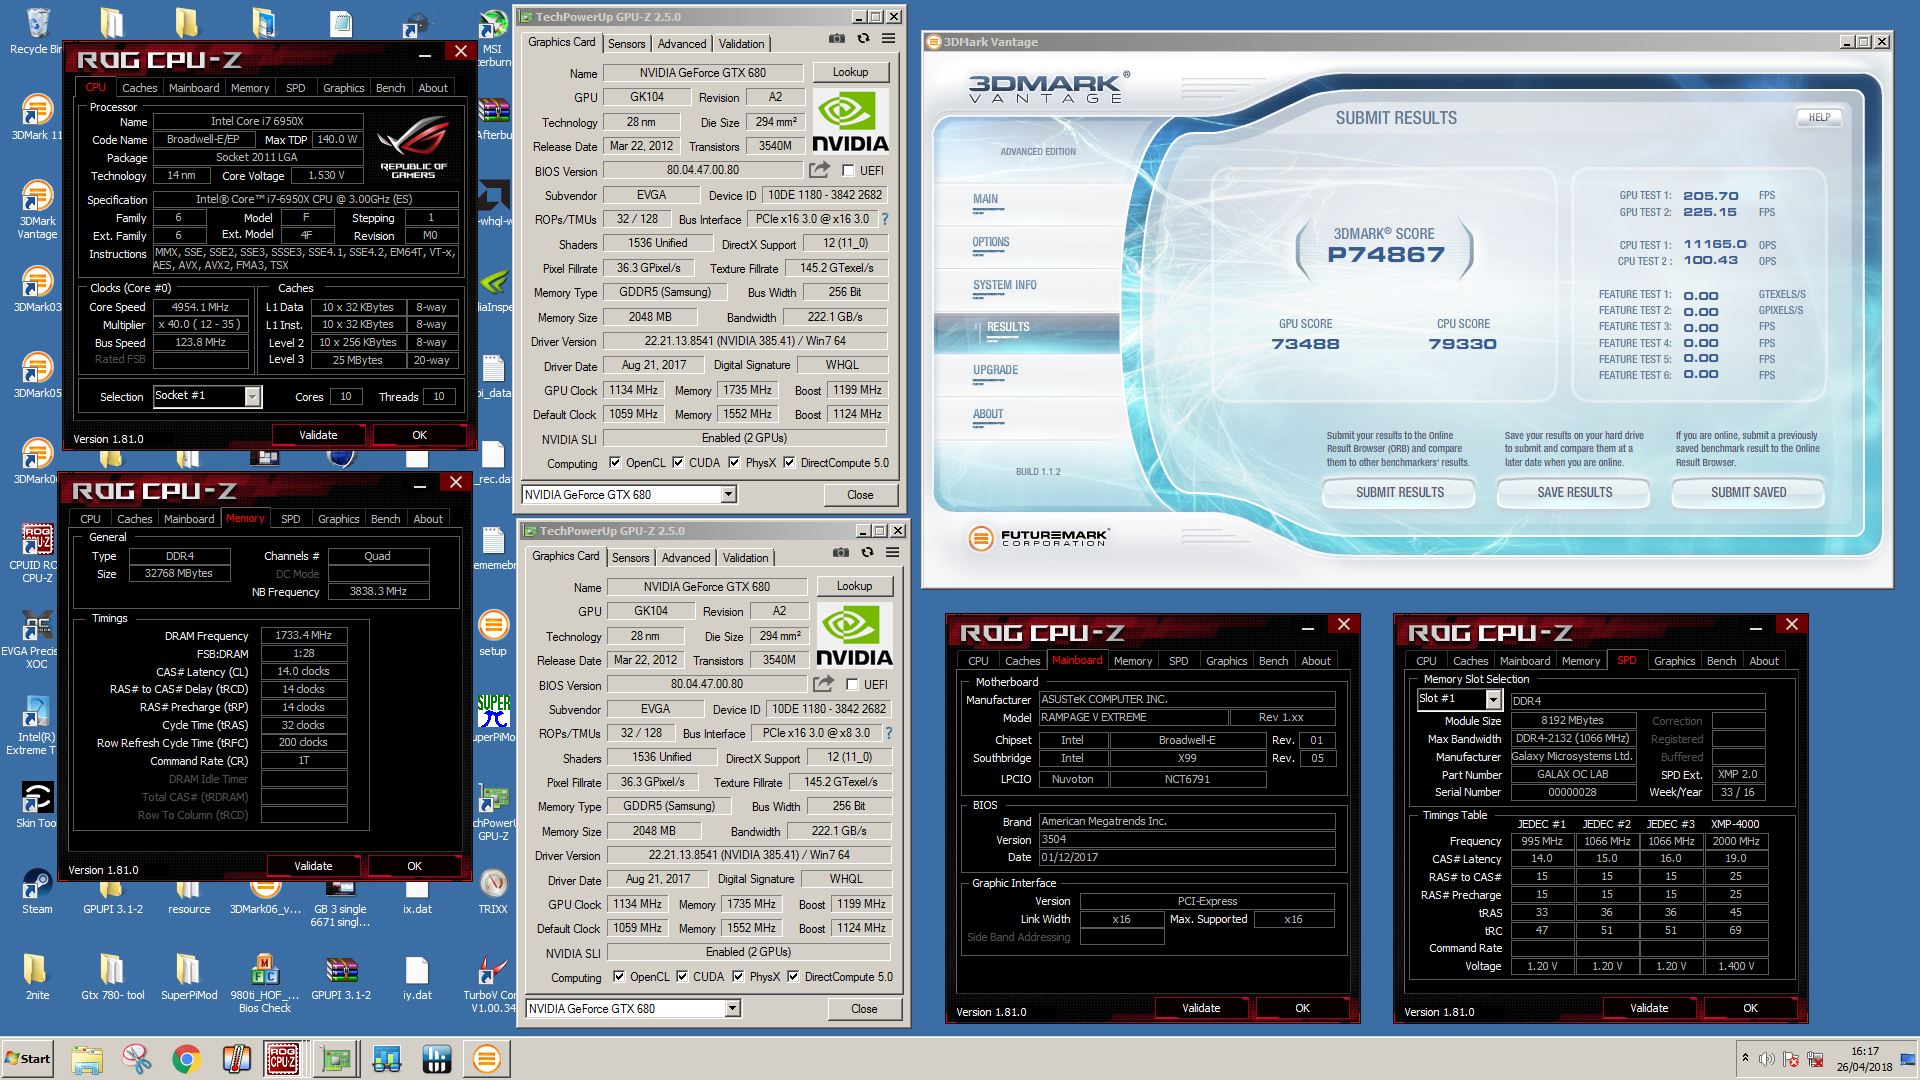Viewport: 1920px width, 1080px height.
Task: Toggle OpenCL checkbox in top GPU-Z window
Action: point(616,463)
